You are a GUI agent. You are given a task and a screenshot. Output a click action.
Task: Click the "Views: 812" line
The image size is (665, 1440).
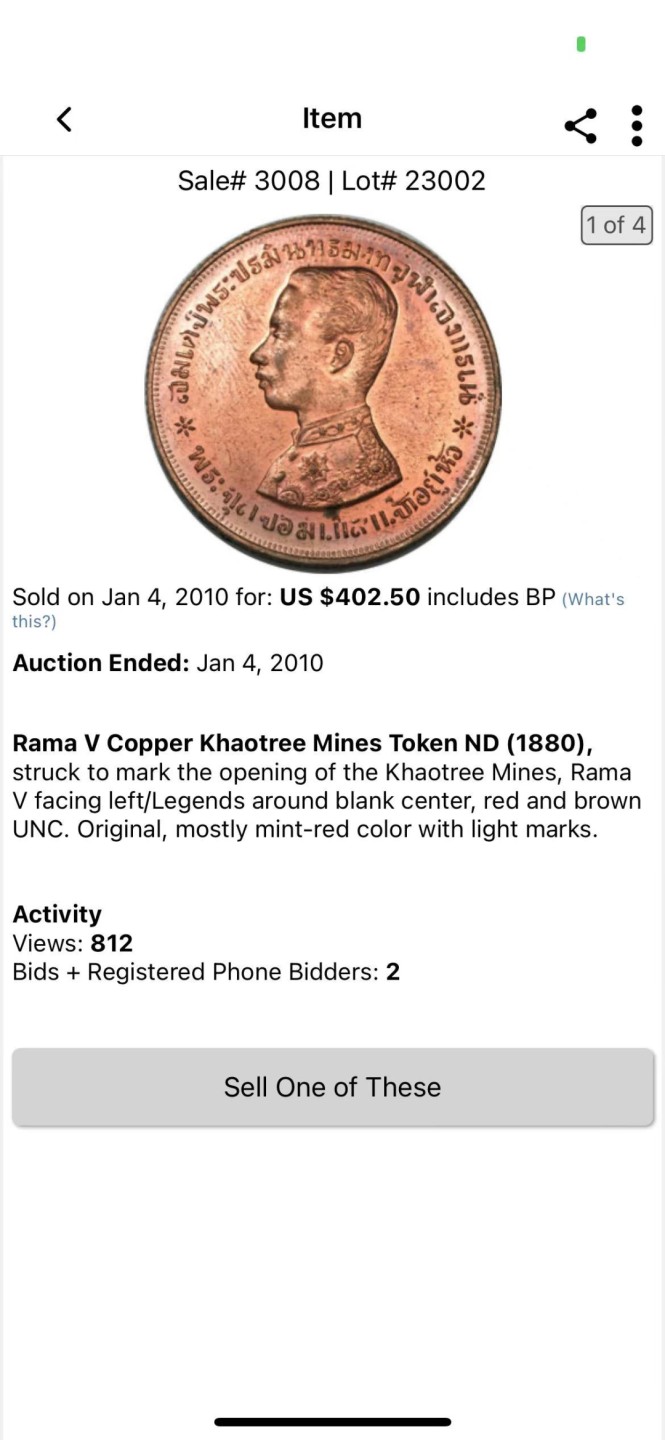pyautogui.click(x=72, y=943)
